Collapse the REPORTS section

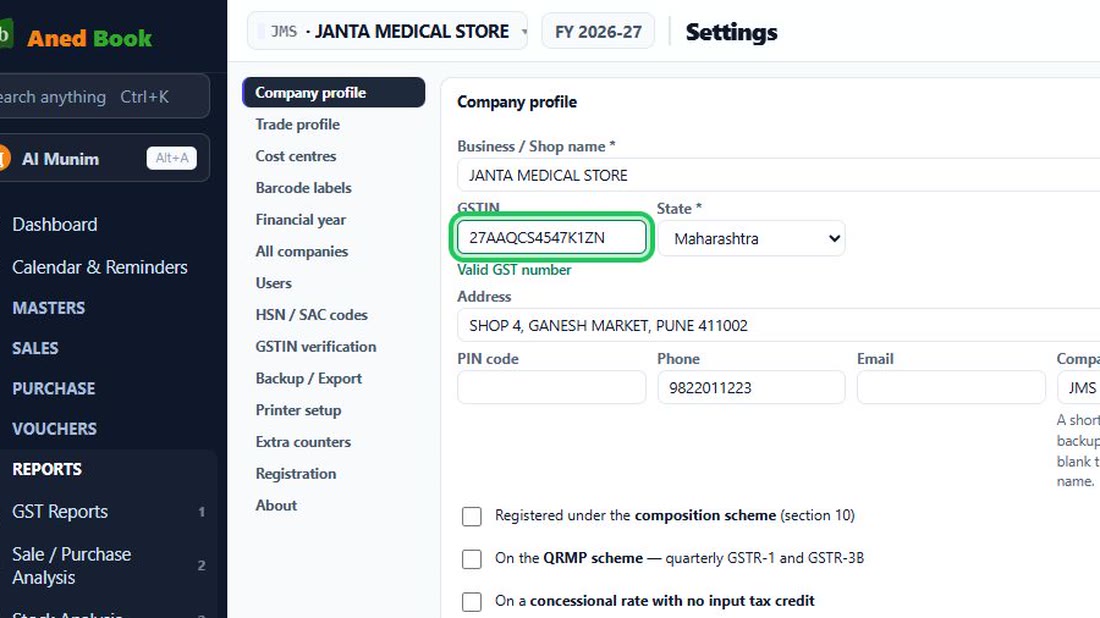click(x=47, y=469)
